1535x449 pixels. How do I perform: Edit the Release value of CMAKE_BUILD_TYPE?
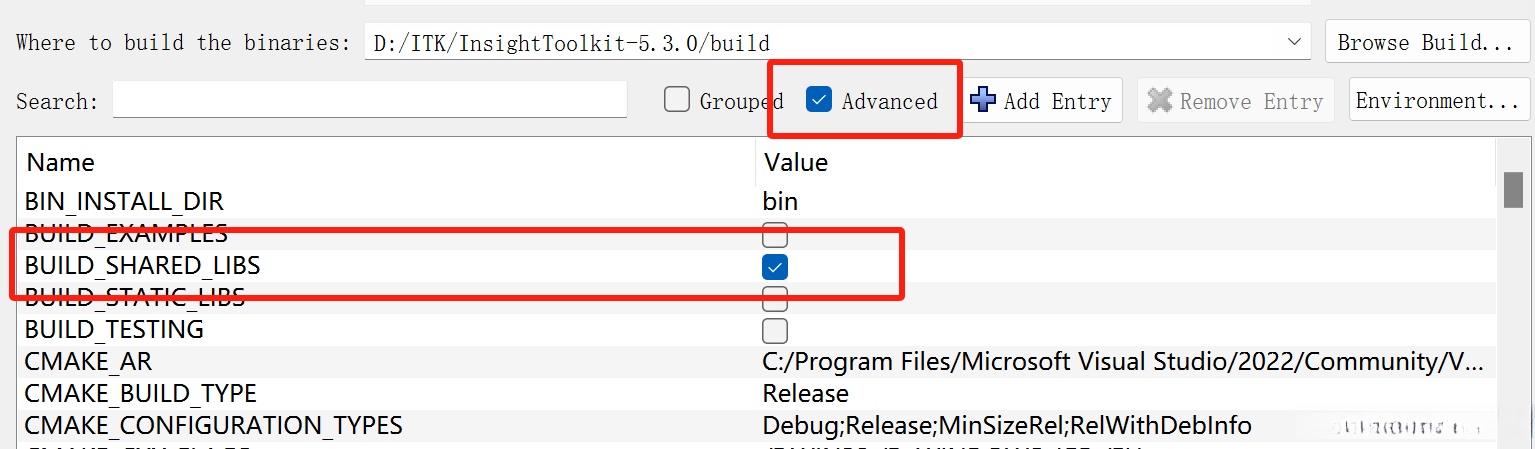[x=805, y=393]
